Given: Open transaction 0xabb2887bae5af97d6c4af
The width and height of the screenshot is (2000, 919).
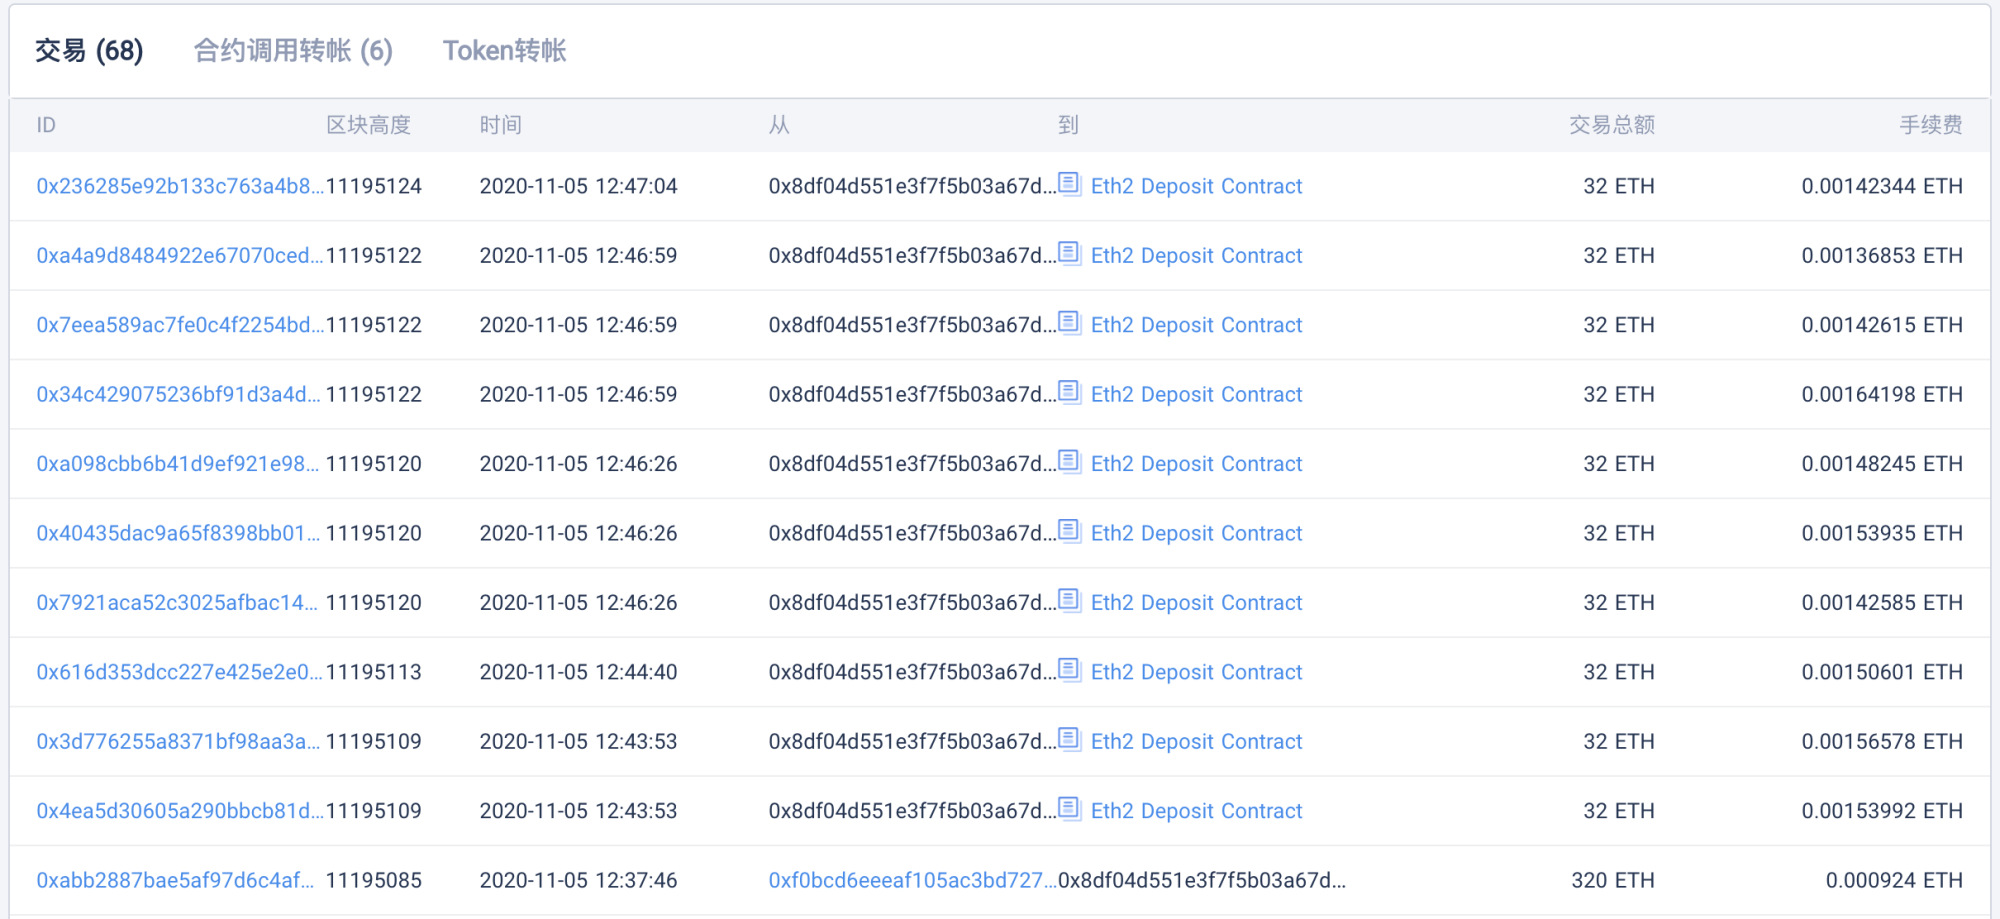Looking at the screenshot, I should [x=175, y=880].
